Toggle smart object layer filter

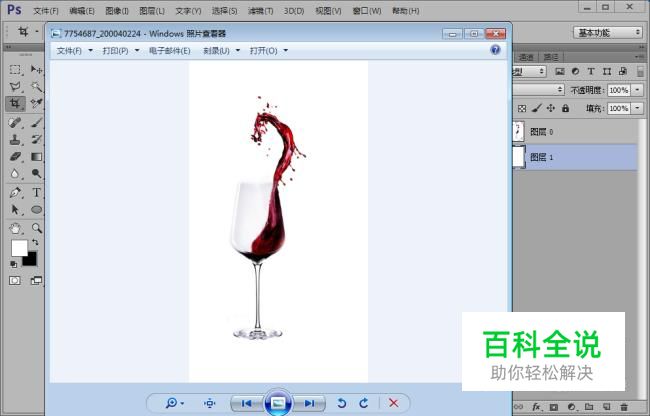(623, 71)
